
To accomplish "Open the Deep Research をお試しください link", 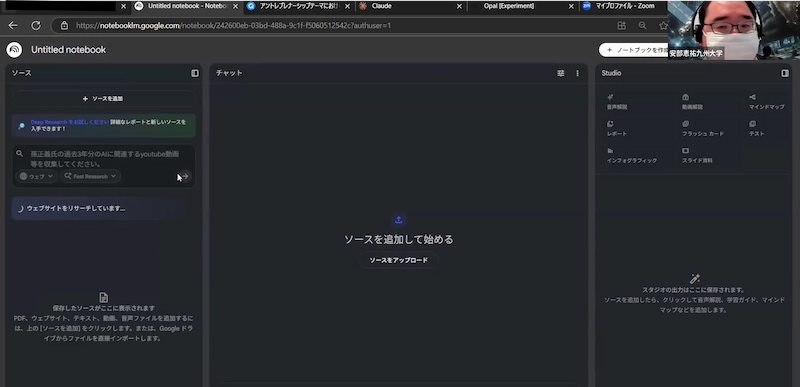I will tap(69, 122).
